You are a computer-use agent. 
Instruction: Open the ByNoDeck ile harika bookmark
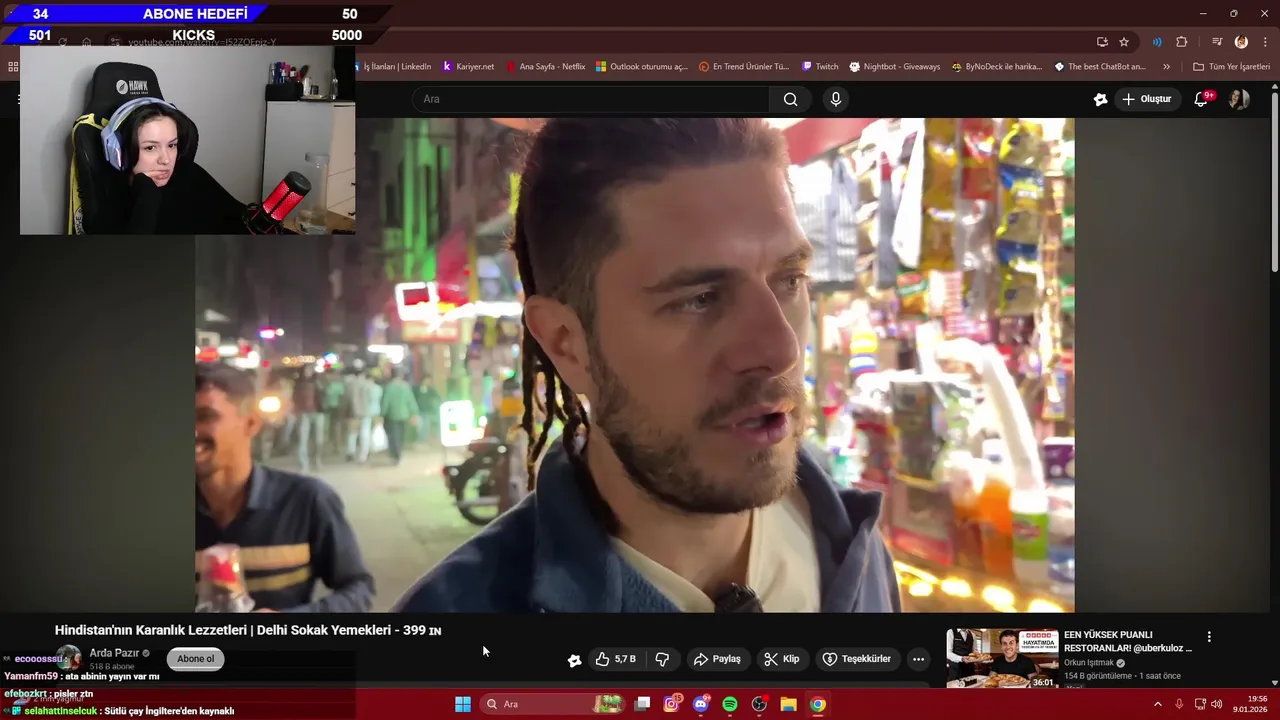pyautogui.click(x=996, y=67)
